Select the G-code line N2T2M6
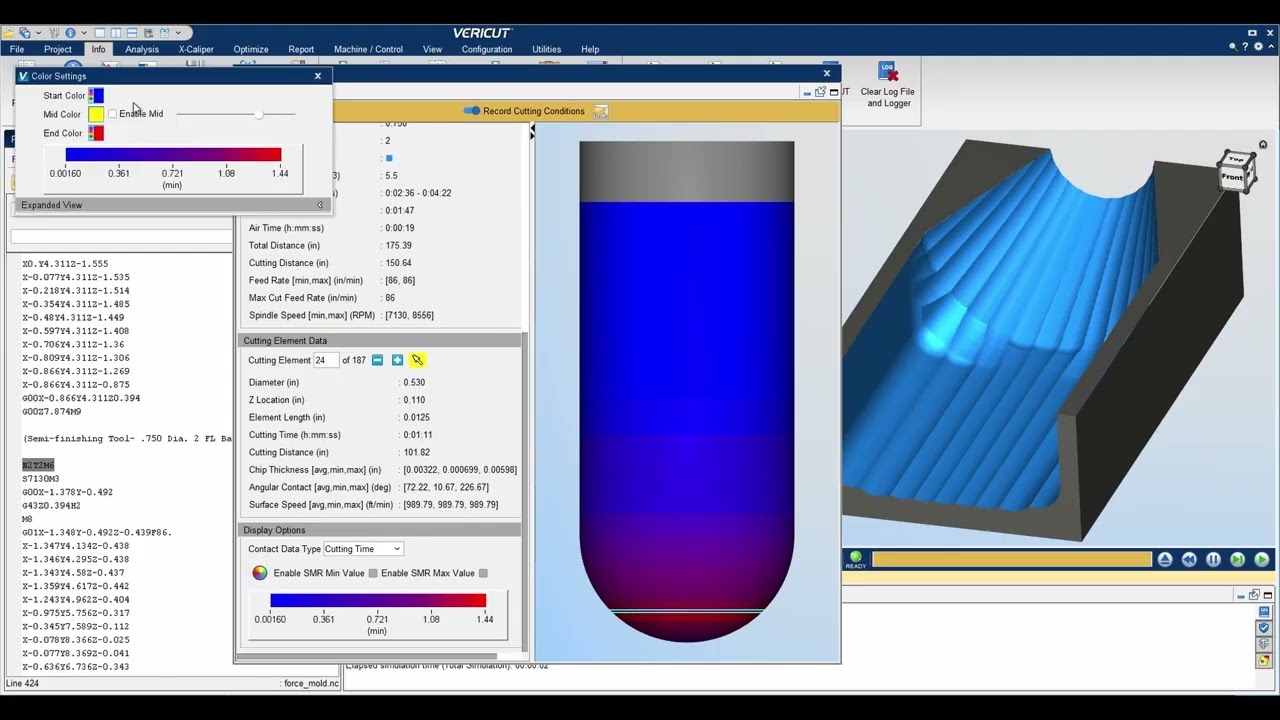This screenshot has height=720, width=1280. (38, 465)
